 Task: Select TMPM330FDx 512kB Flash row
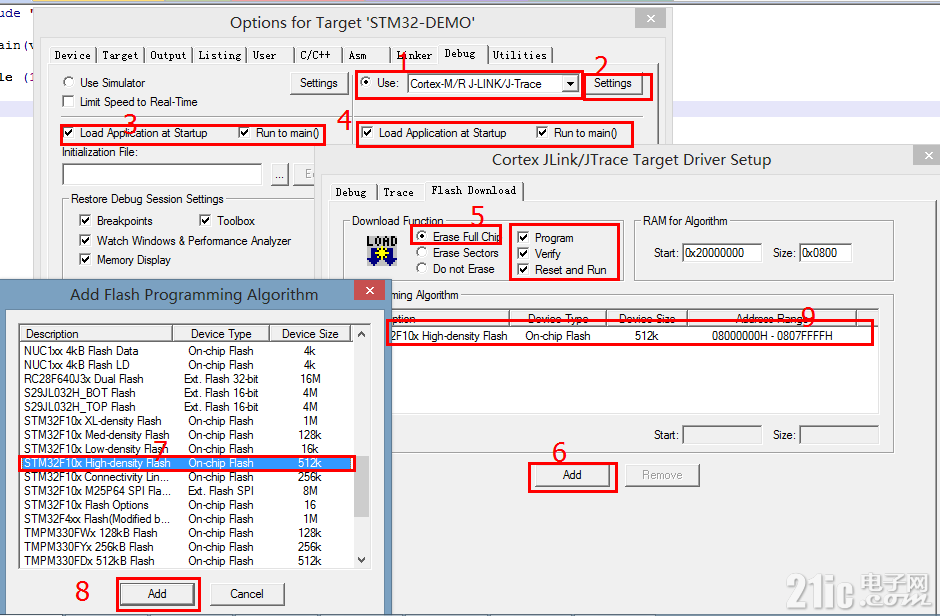(x=186, y=561)
